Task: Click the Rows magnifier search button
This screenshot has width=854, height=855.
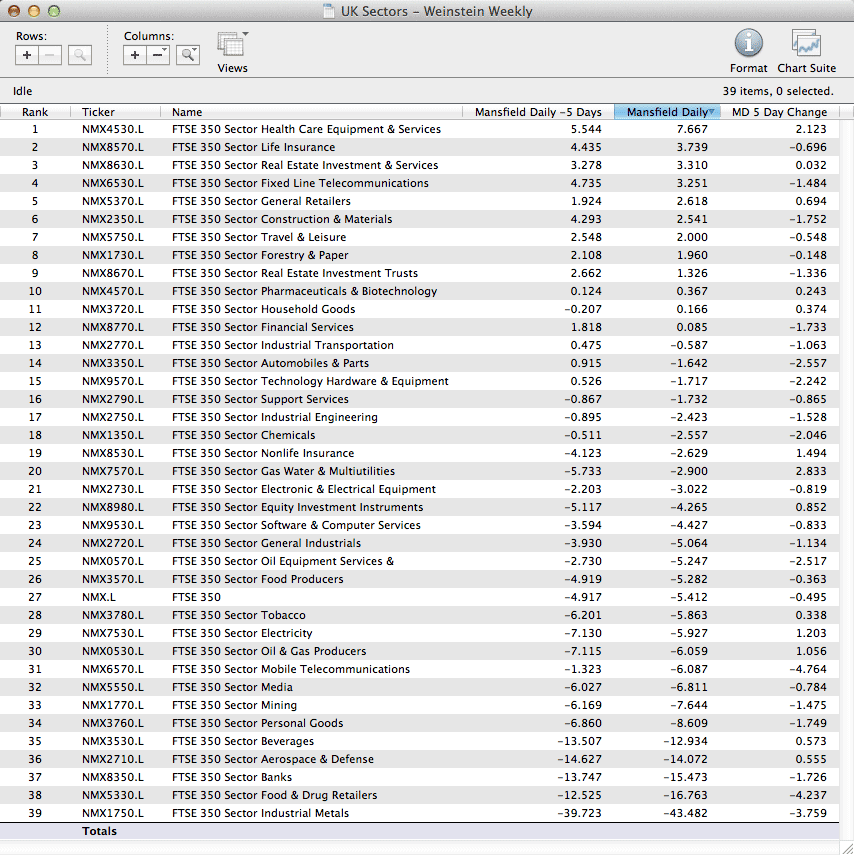Action: click(80, 55)
